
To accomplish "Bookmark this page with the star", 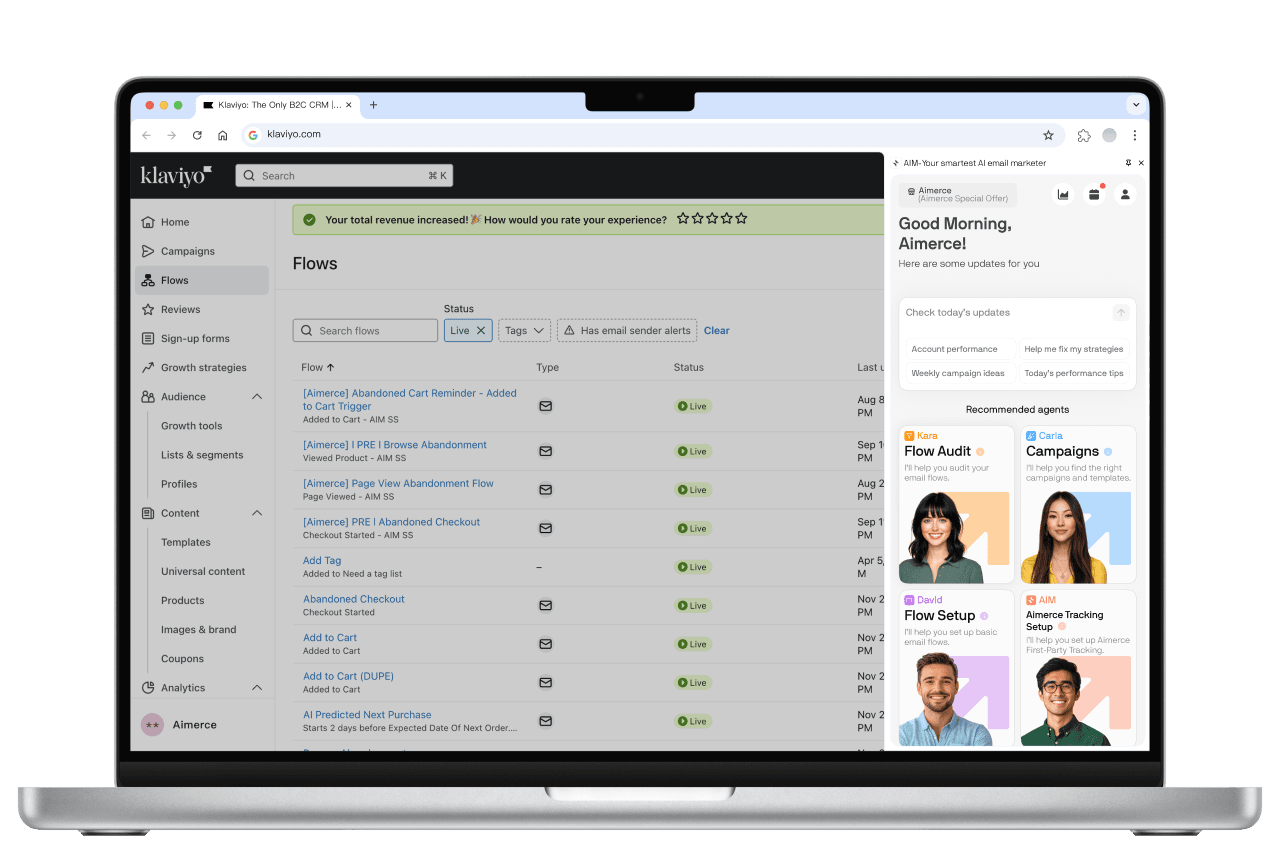I will (1048, 135).
